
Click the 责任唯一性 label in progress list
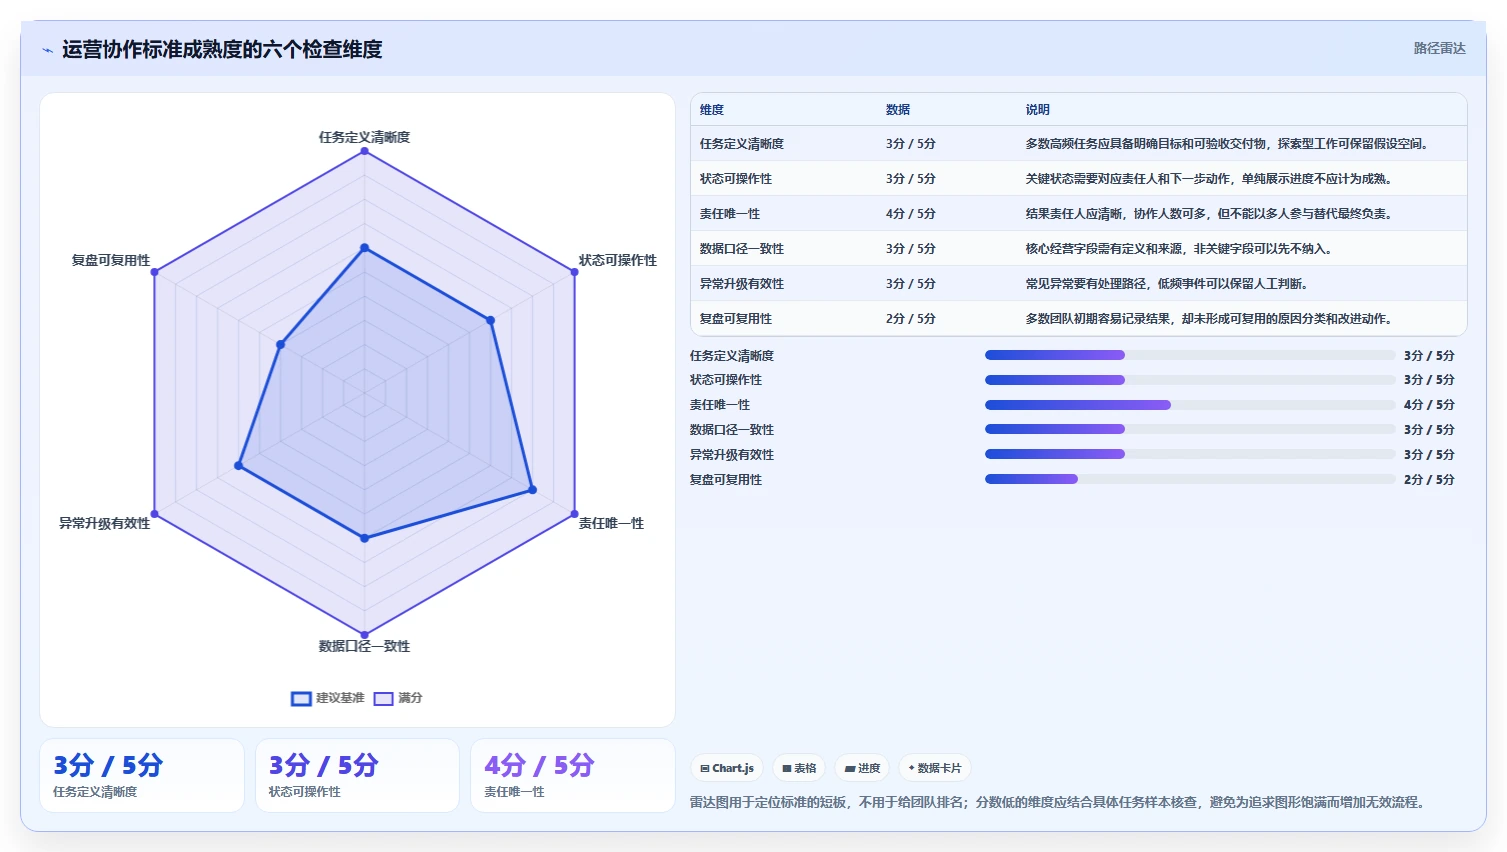pos(720,405)
